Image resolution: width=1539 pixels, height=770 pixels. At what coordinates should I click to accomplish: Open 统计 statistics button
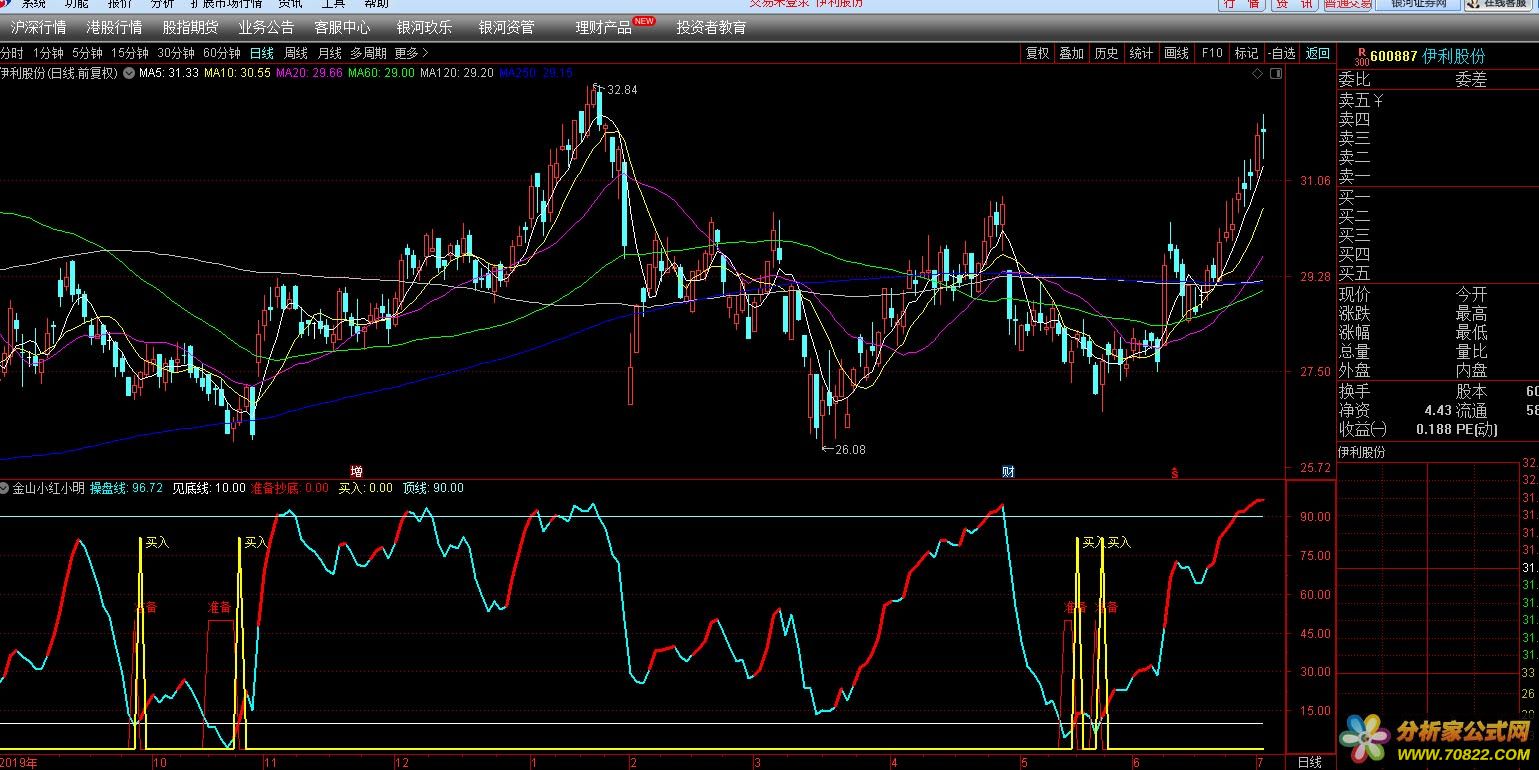coord(1141,53)
